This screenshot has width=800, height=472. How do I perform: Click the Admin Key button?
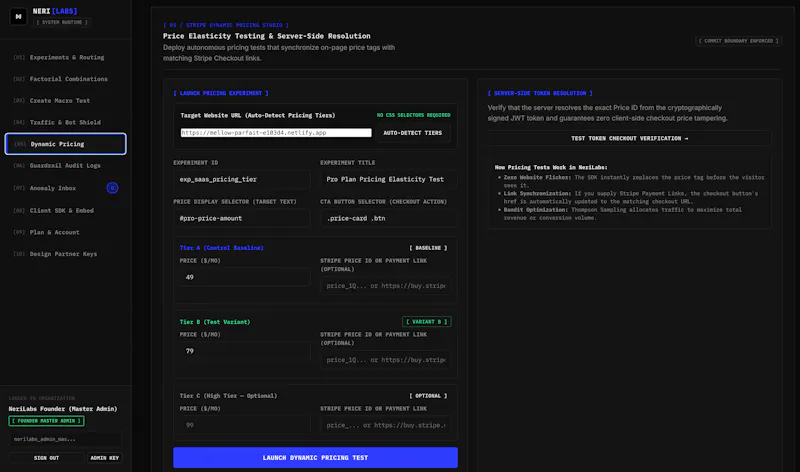[x=105, y=458]
